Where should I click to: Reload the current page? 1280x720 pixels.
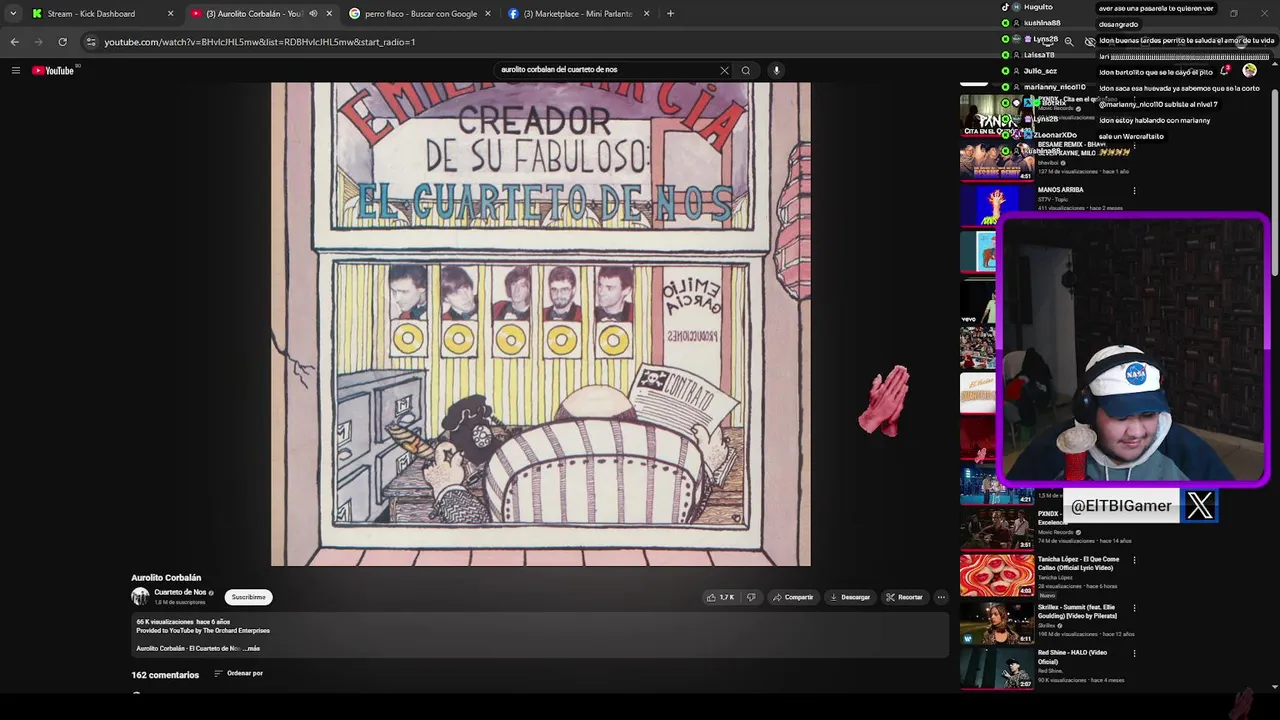[x=62, y=42]
